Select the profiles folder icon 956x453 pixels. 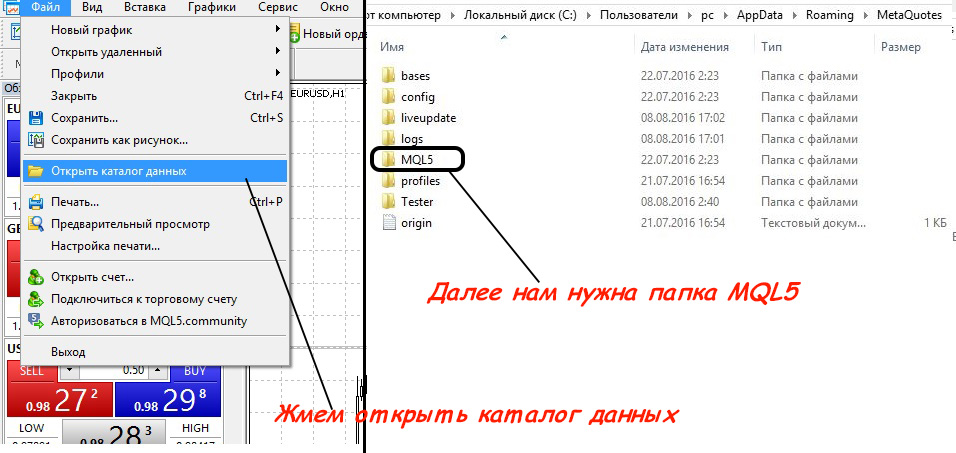pyautogui.click(x=389, y=180)
